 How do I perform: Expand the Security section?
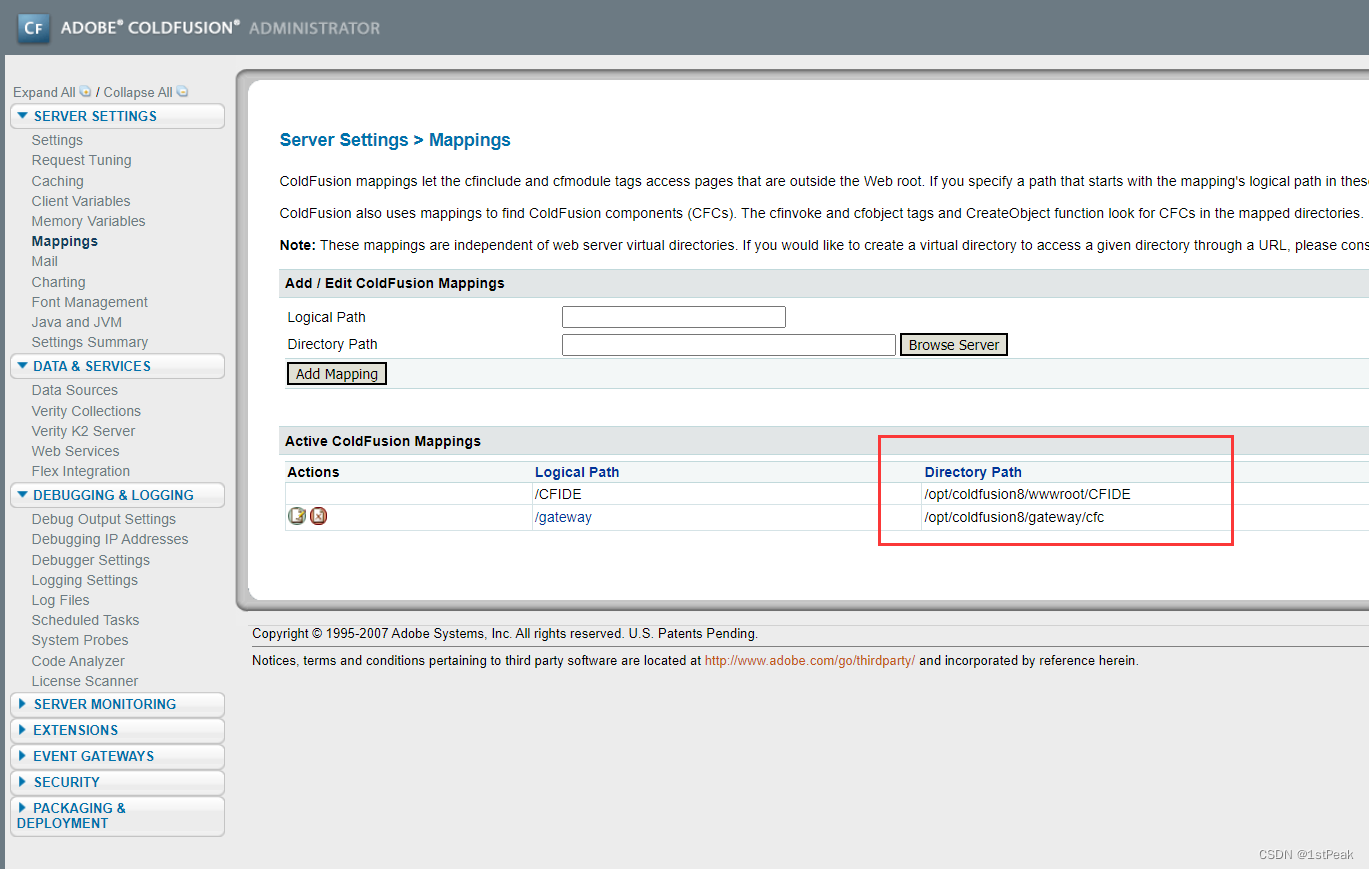pos(117,782)
